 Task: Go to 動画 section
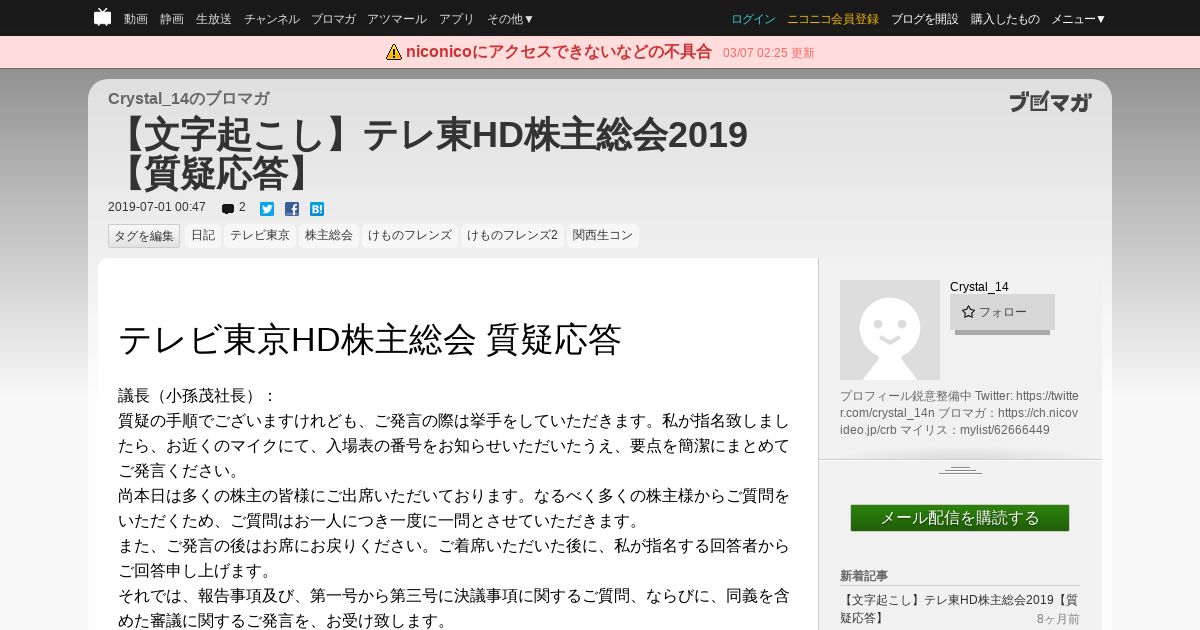click(136, 19)
